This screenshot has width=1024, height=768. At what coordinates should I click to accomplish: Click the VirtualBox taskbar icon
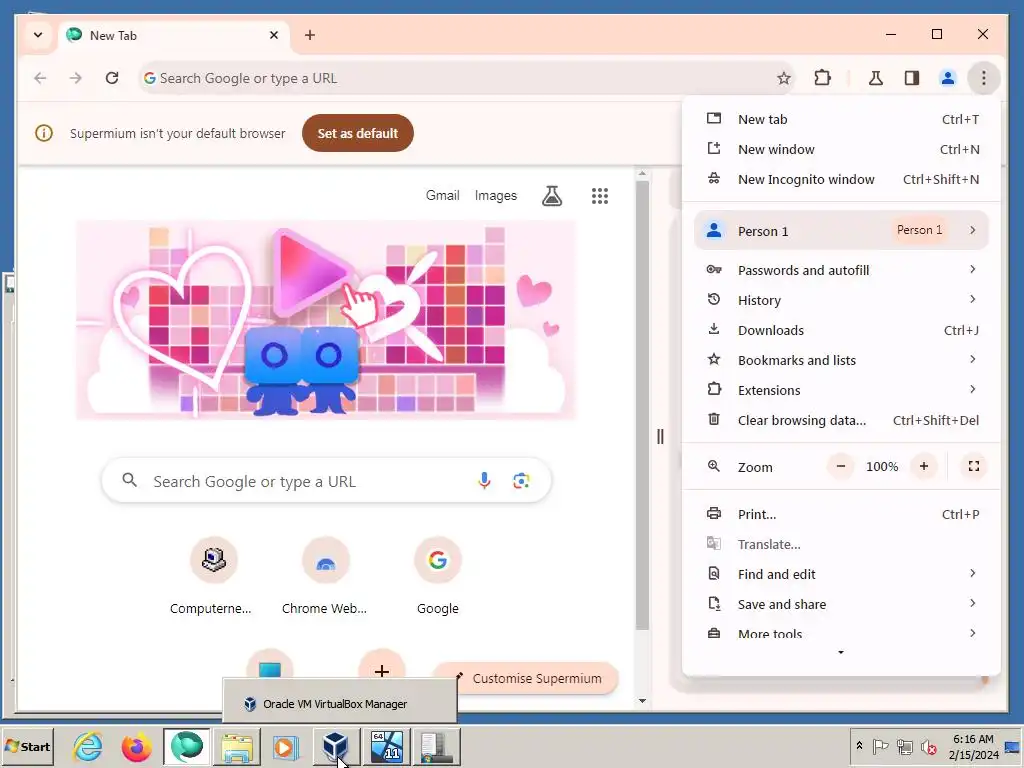coord(335,746)
